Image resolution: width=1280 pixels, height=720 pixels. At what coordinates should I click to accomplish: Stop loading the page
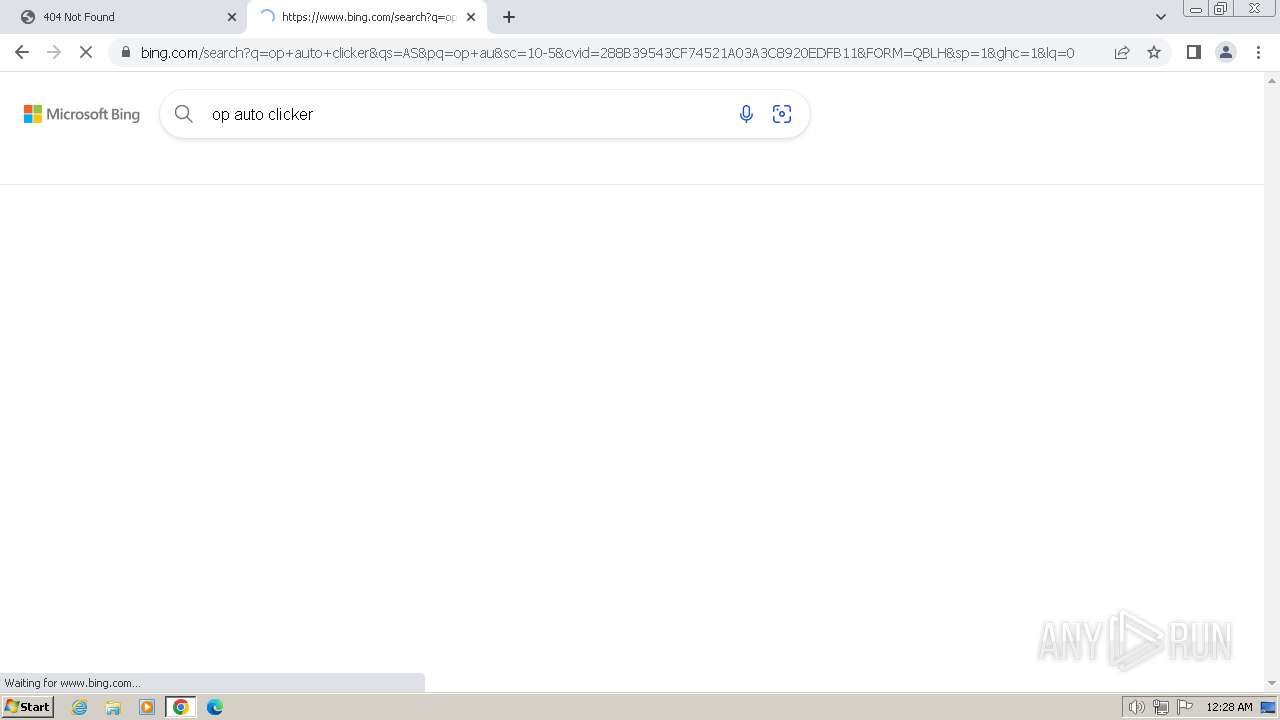86,52
